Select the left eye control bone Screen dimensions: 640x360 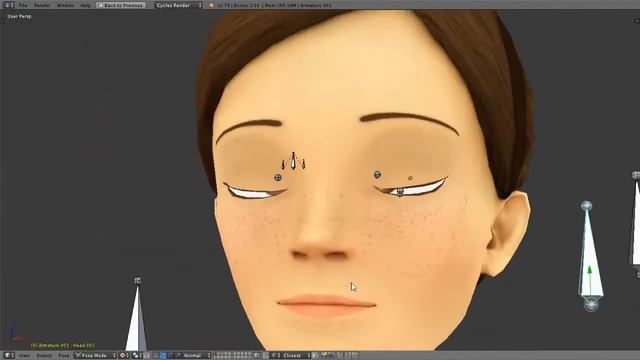278,178
